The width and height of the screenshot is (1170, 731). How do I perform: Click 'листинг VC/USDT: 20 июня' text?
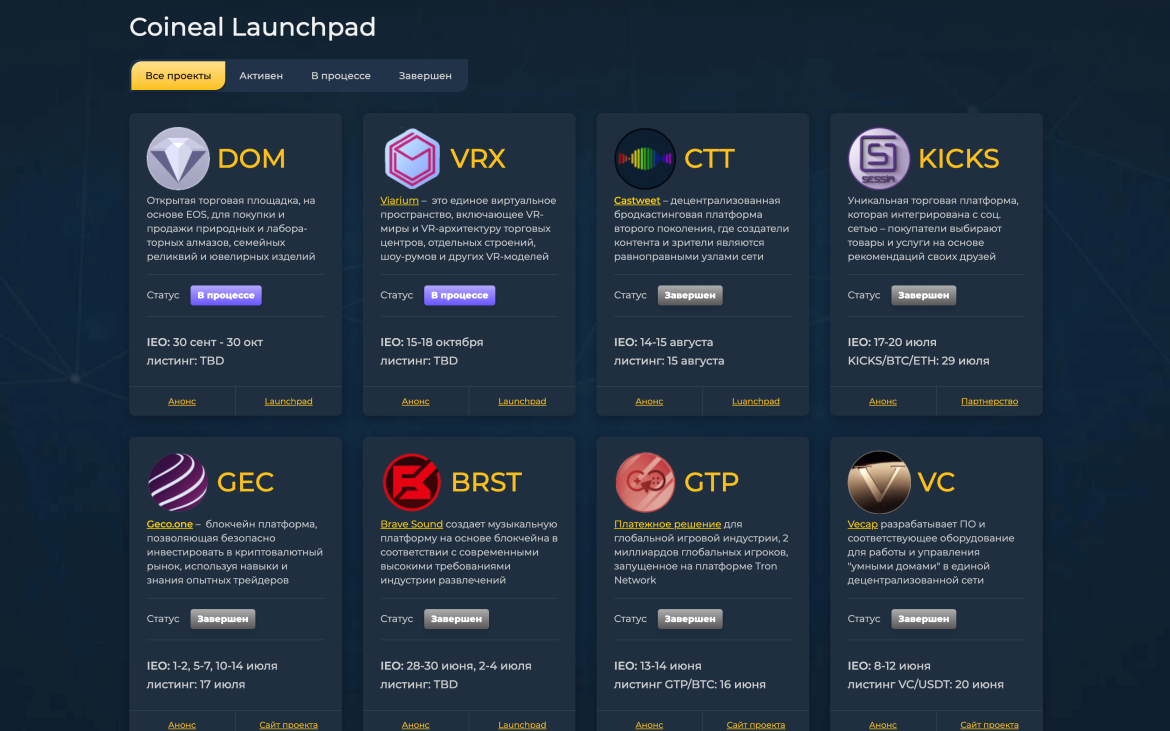(925, 685)
